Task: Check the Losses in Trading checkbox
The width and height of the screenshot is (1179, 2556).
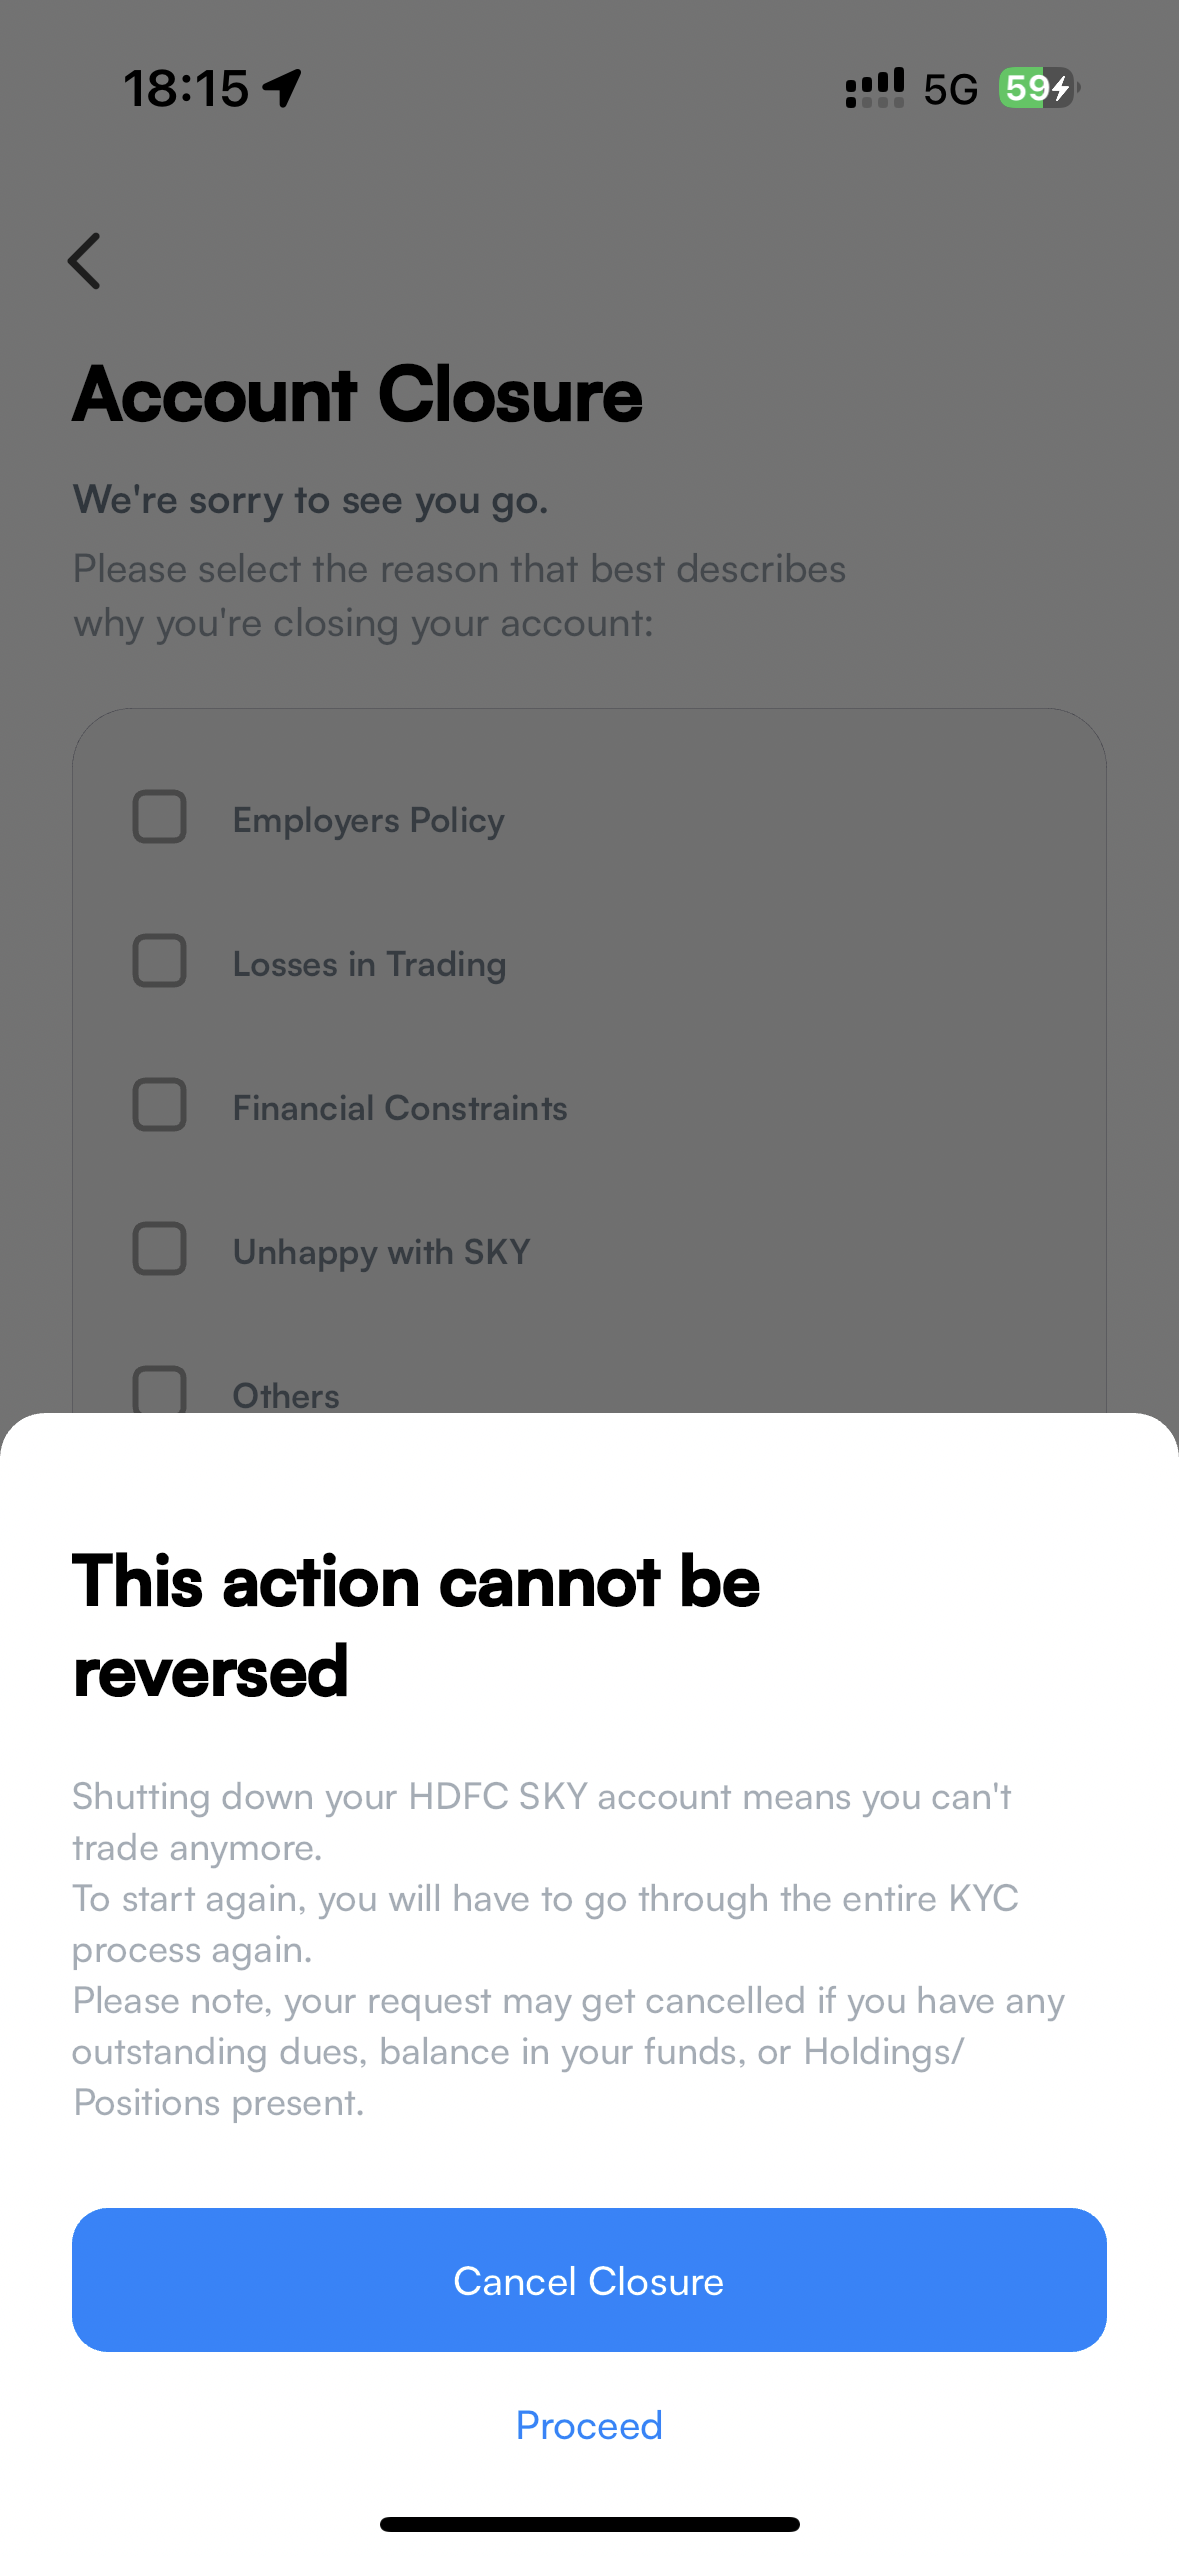Action: 160,961
